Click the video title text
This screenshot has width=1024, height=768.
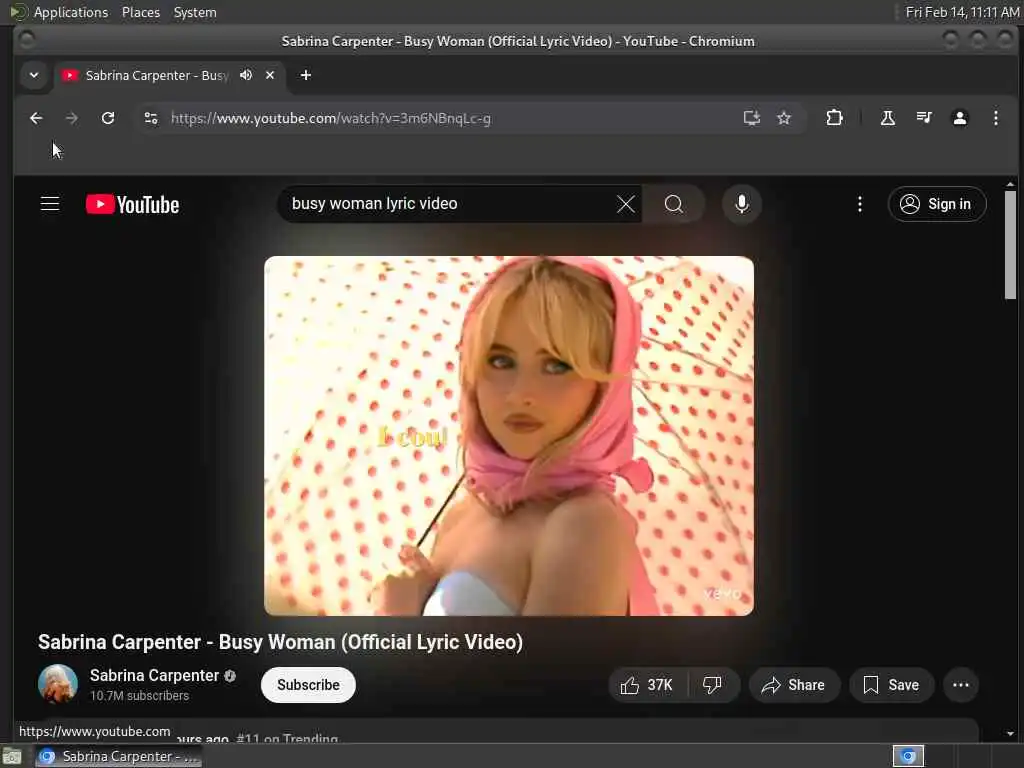pos(280,642)
